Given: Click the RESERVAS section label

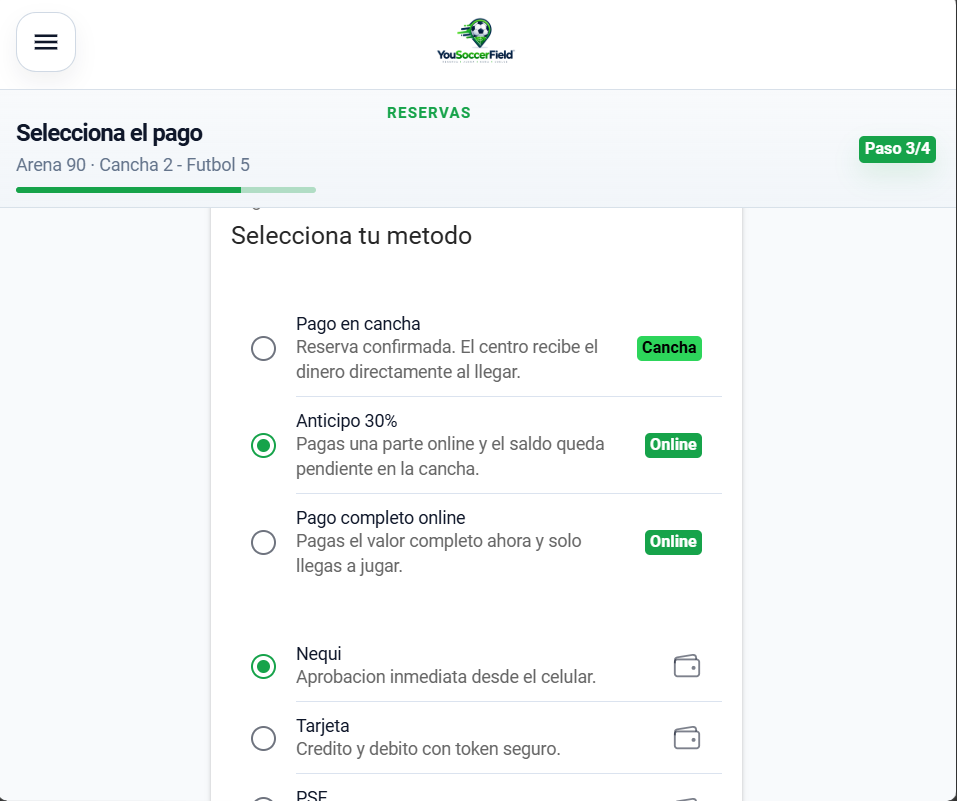Looking at the screenshot, I should click(x=429, y=113).
